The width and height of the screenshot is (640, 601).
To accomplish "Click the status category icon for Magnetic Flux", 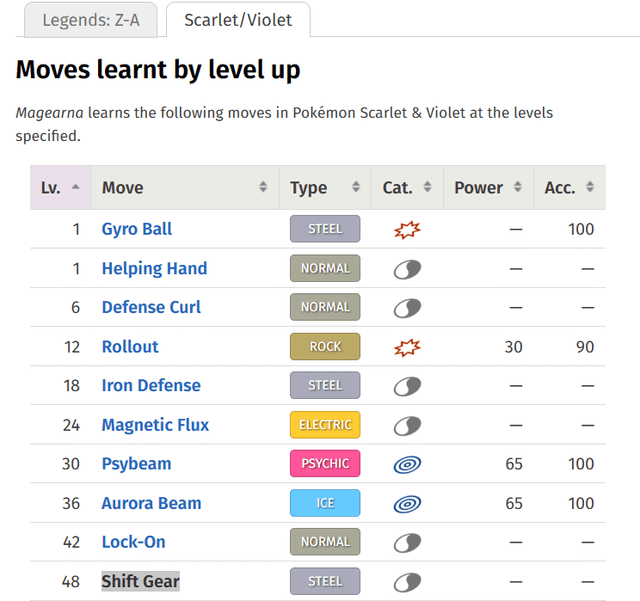I will pos(407,425).
